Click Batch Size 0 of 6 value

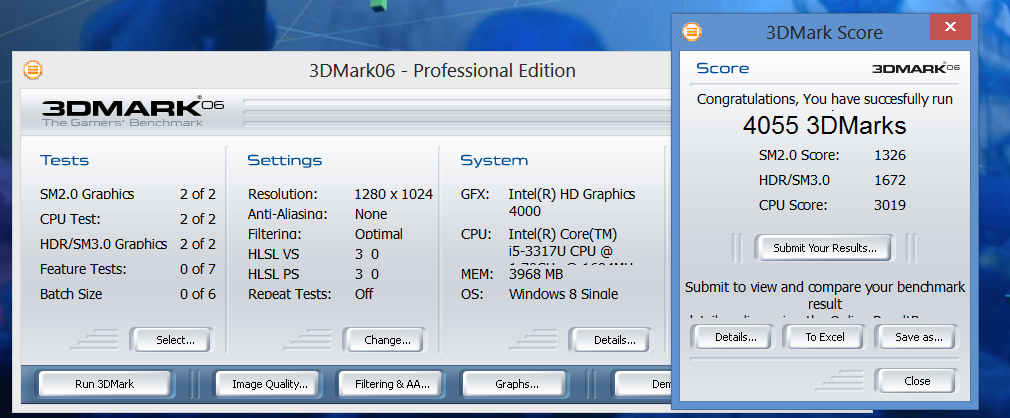pos(198,294)
